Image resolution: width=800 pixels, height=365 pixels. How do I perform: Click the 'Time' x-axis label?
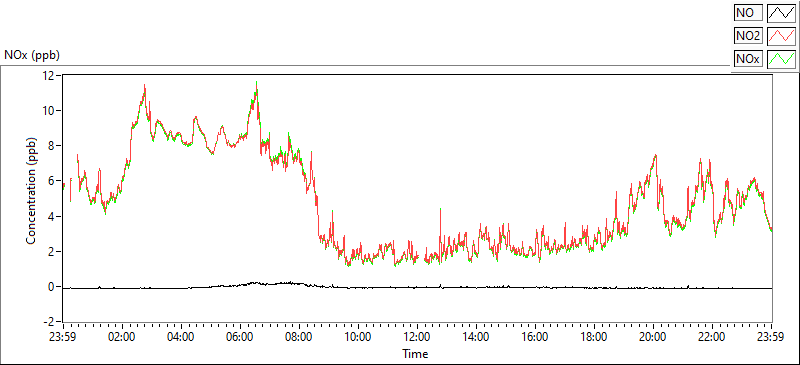coord(415,353)
